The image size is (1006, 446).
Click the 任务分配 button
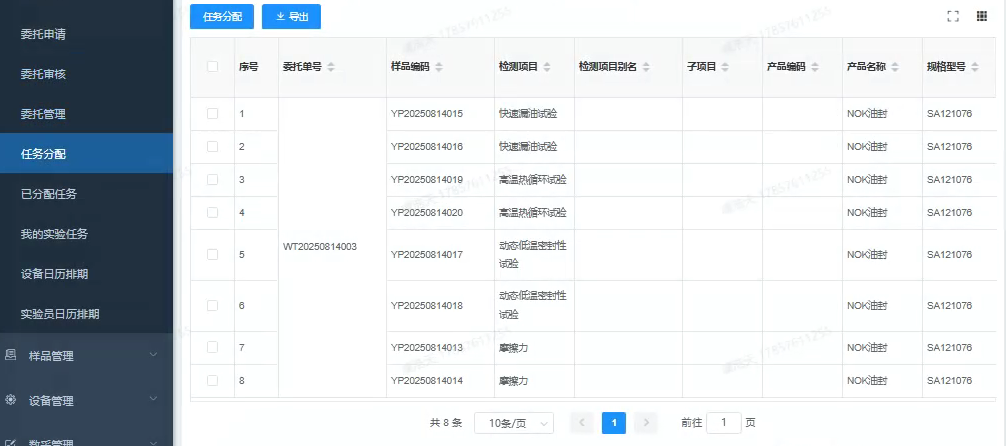tap(222, 17)
